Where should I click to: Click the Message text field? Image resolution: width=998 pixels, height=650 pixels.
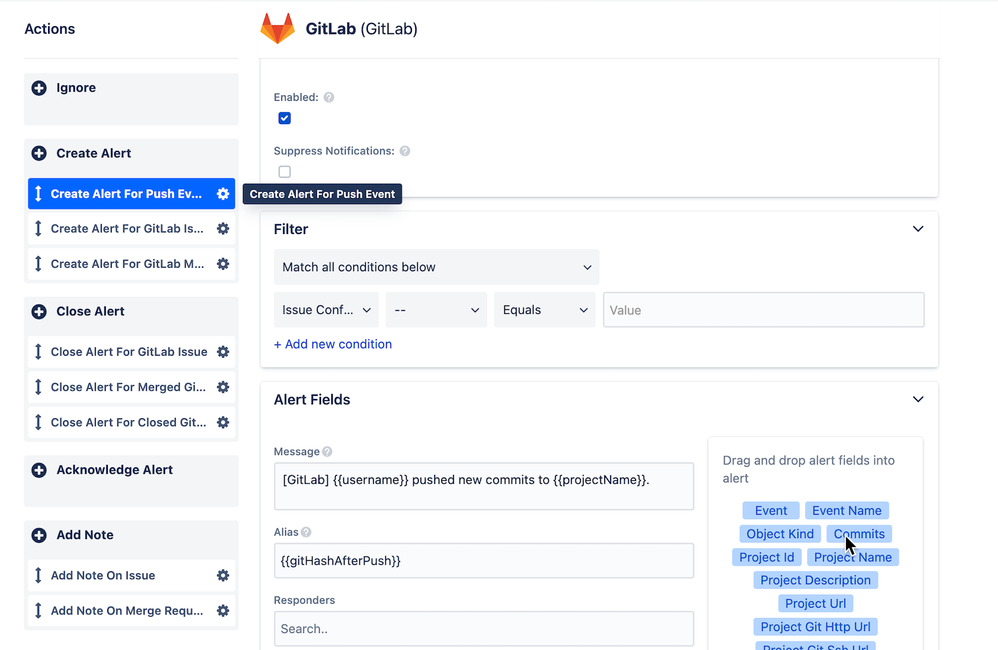[x=484, y=486]
